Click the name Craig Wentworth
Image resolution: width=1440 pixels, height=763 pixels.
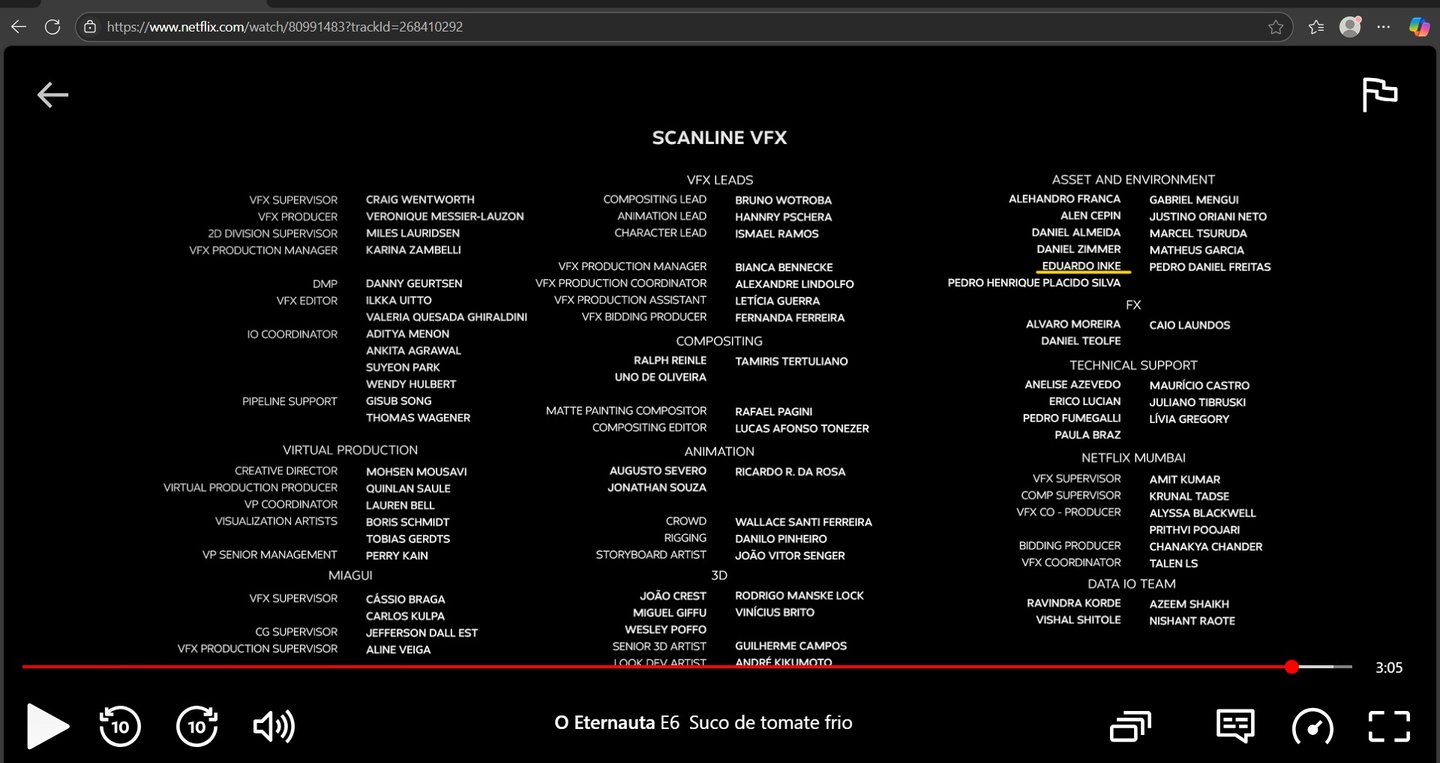(x=420, y=200)
